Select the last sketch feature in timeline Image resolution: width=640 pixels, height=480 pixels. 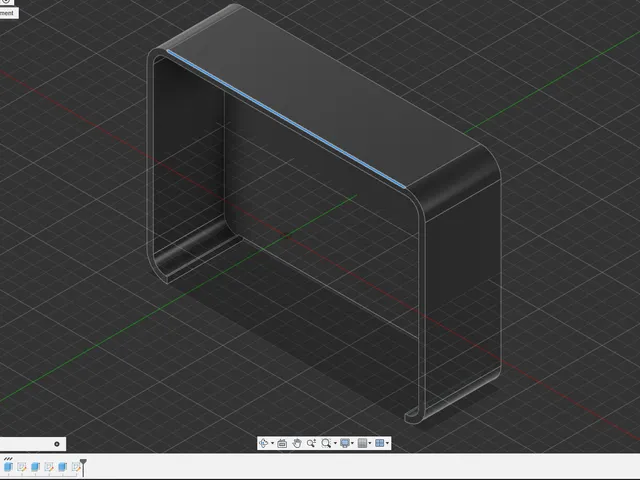click(76, 467)
